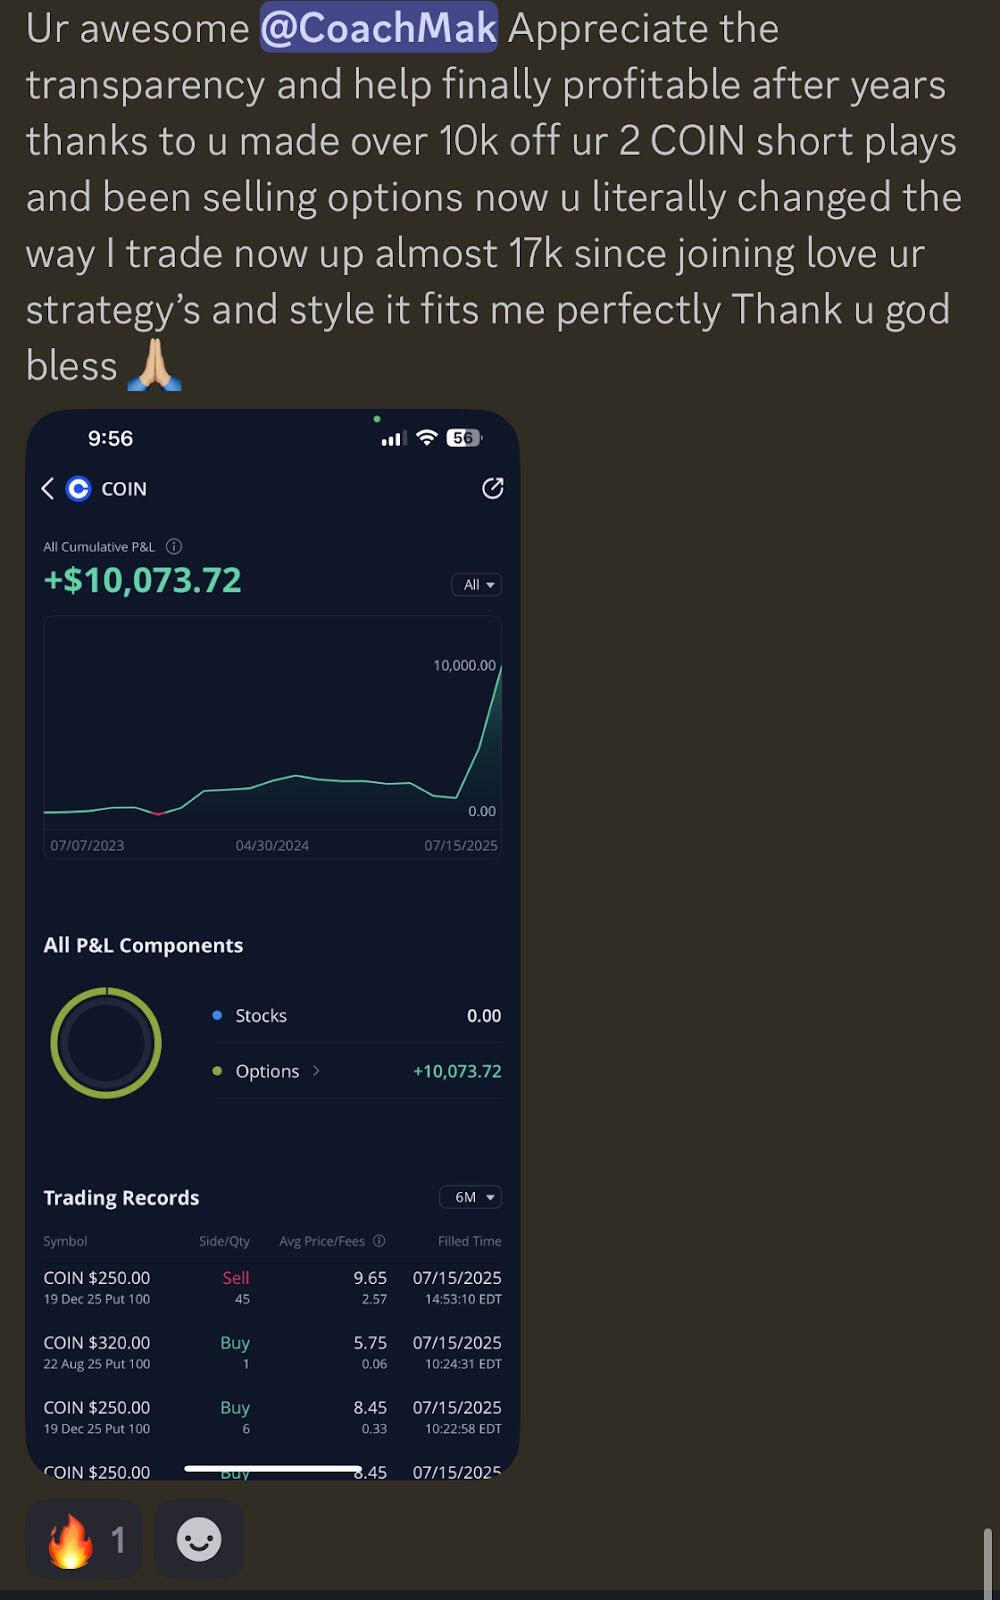This screenshot has width=1000, height=1600.
Task: Click the add reaction smiley button
Action: point(199,1540)
